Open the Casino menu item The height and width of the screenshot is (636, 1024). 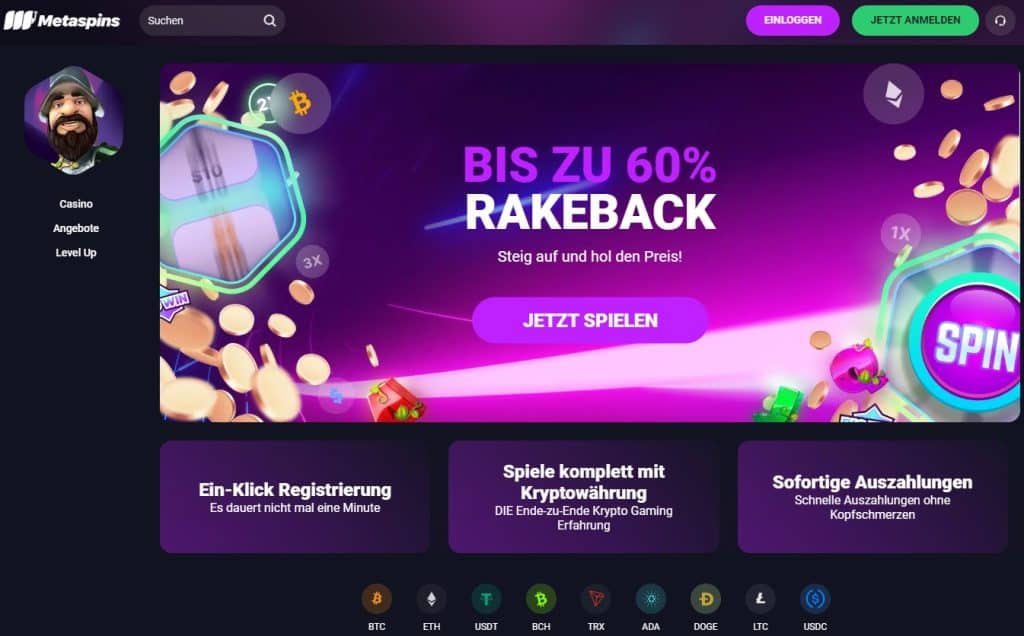point(76,204)
